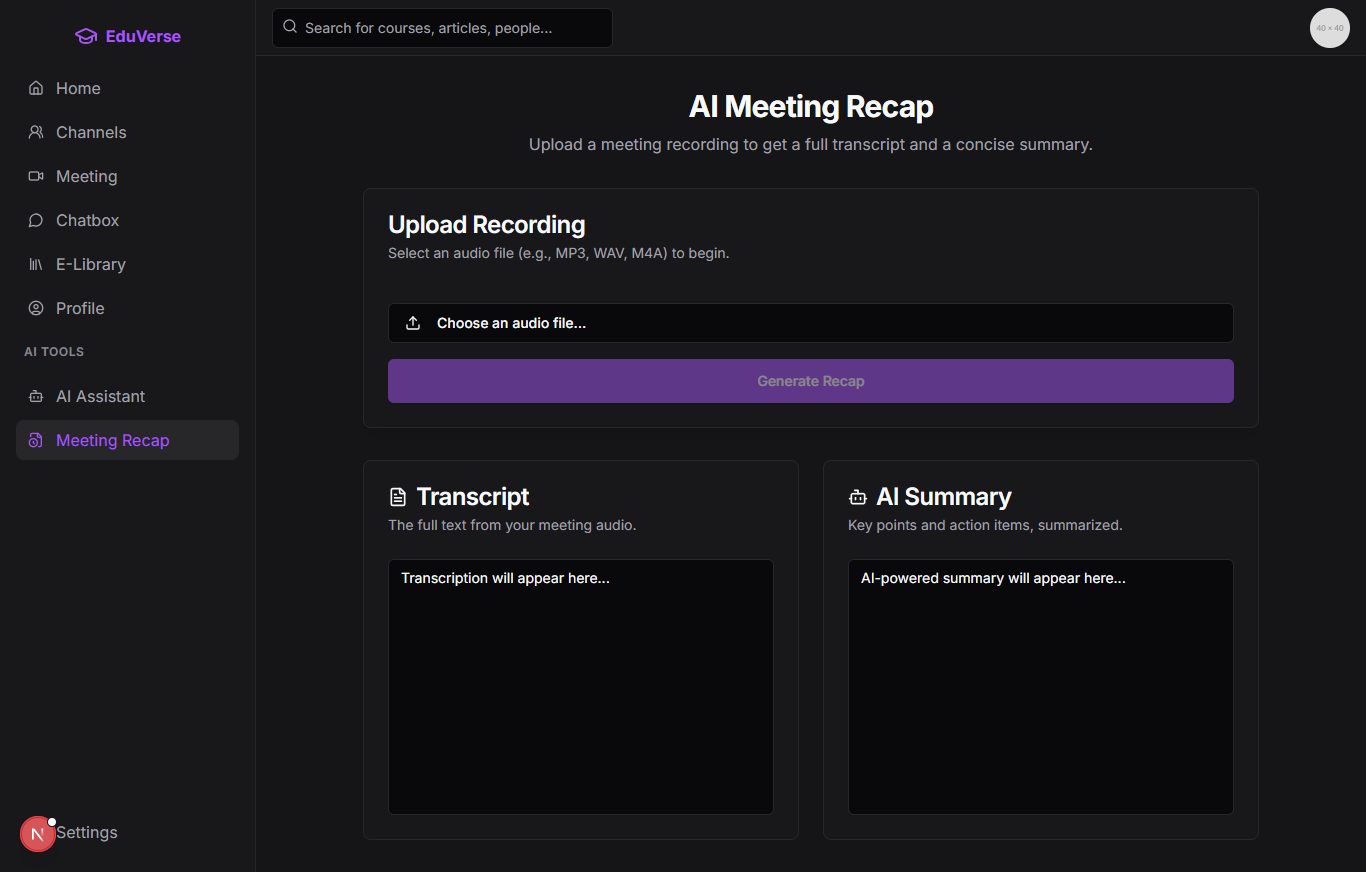Click the EduVerse graduation cap logo icon

86,36
